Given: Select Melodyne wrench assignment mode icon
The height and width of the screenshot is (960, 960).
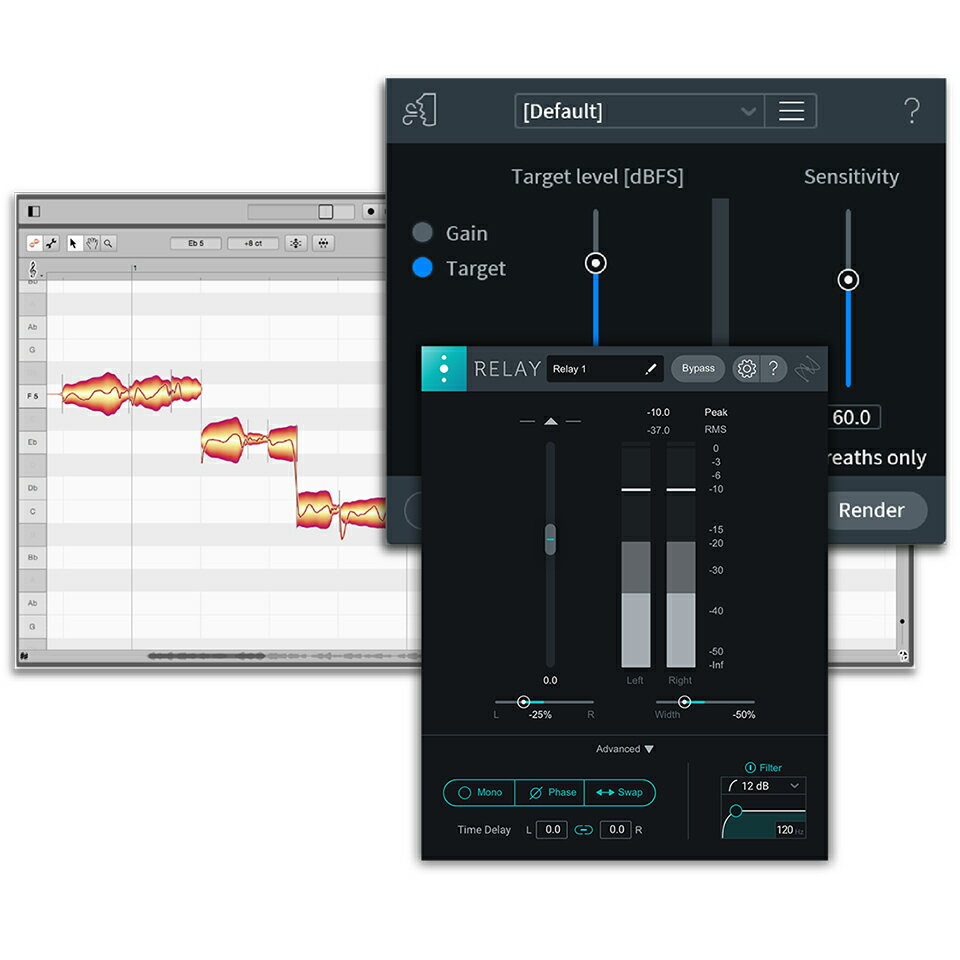Looking at the screenshot, I should [x=51, y=243].
